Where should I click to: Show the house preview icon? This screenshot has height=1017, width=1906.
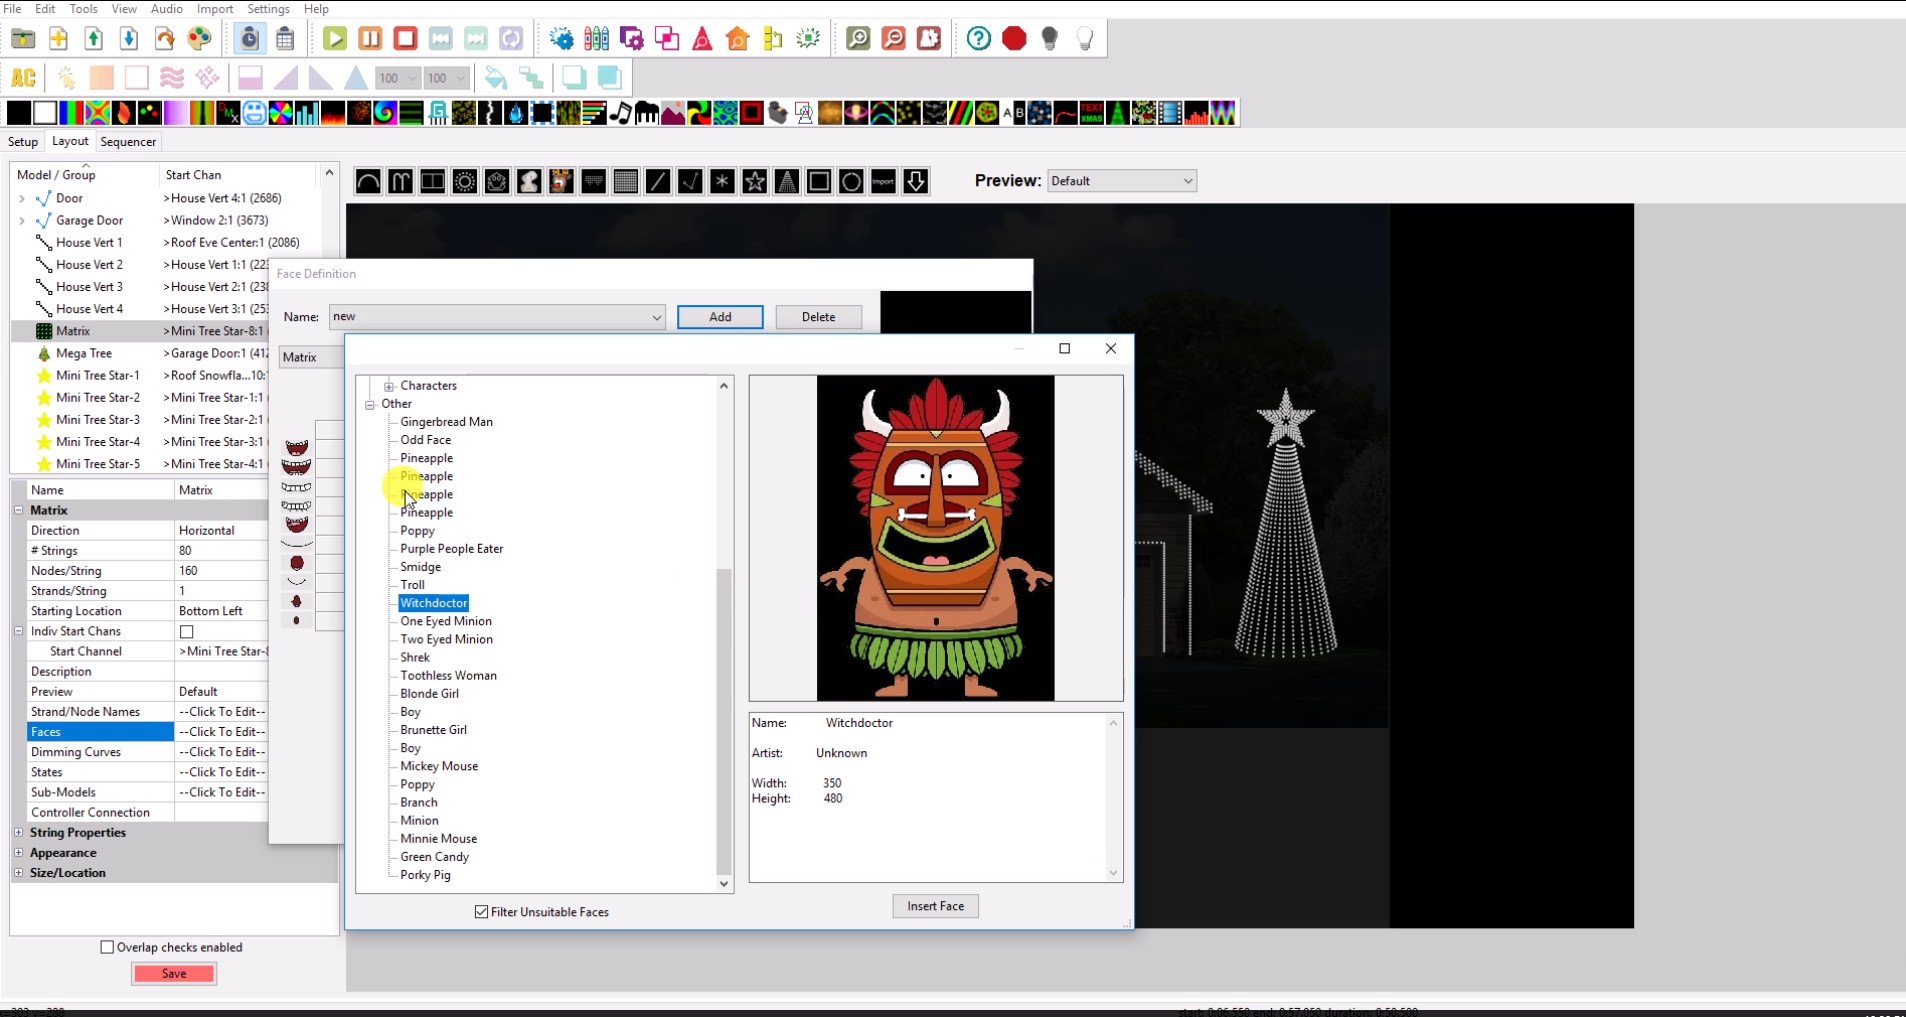point(738,39)
